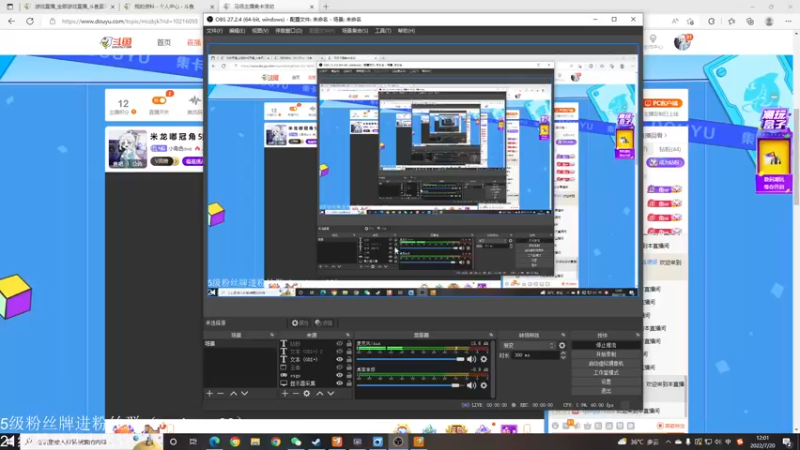Viewport: 800px width, 450px height.
Task: Click 开始录制 button in OBS controls
Action: click(606, 355)
